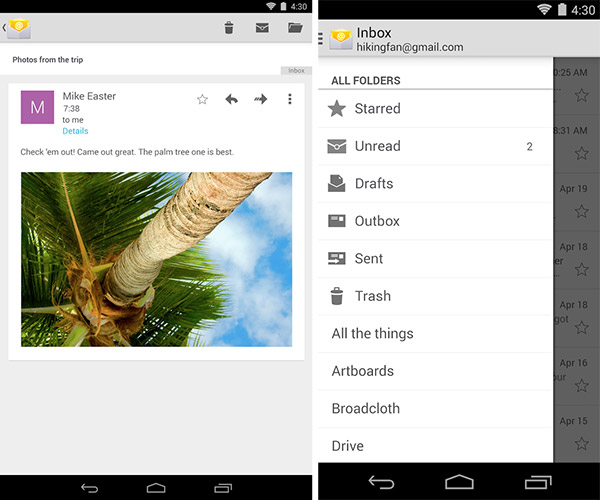Select the Unread folder
This screenshot has width=600, height=500.
pos(377,146)
